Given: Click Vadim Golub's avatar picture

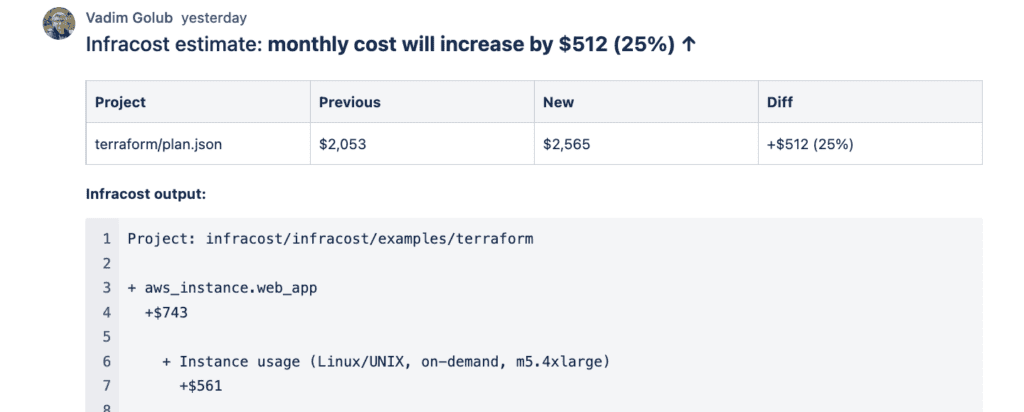Looking at the screenshot, I should click(x=59, y=24).
